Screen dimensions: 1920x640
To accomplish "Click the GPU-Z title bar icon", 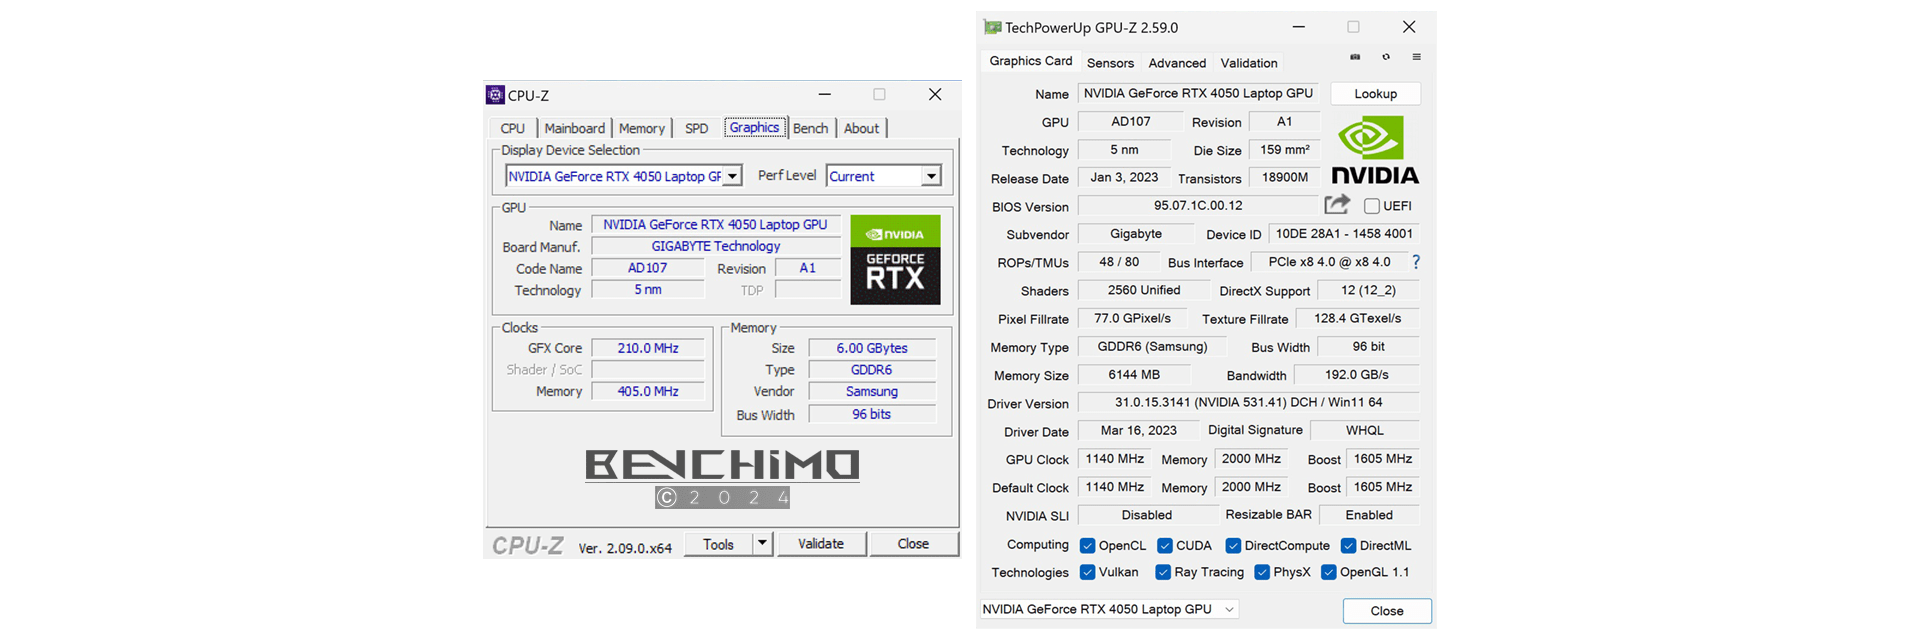I will tap(992, 27).
